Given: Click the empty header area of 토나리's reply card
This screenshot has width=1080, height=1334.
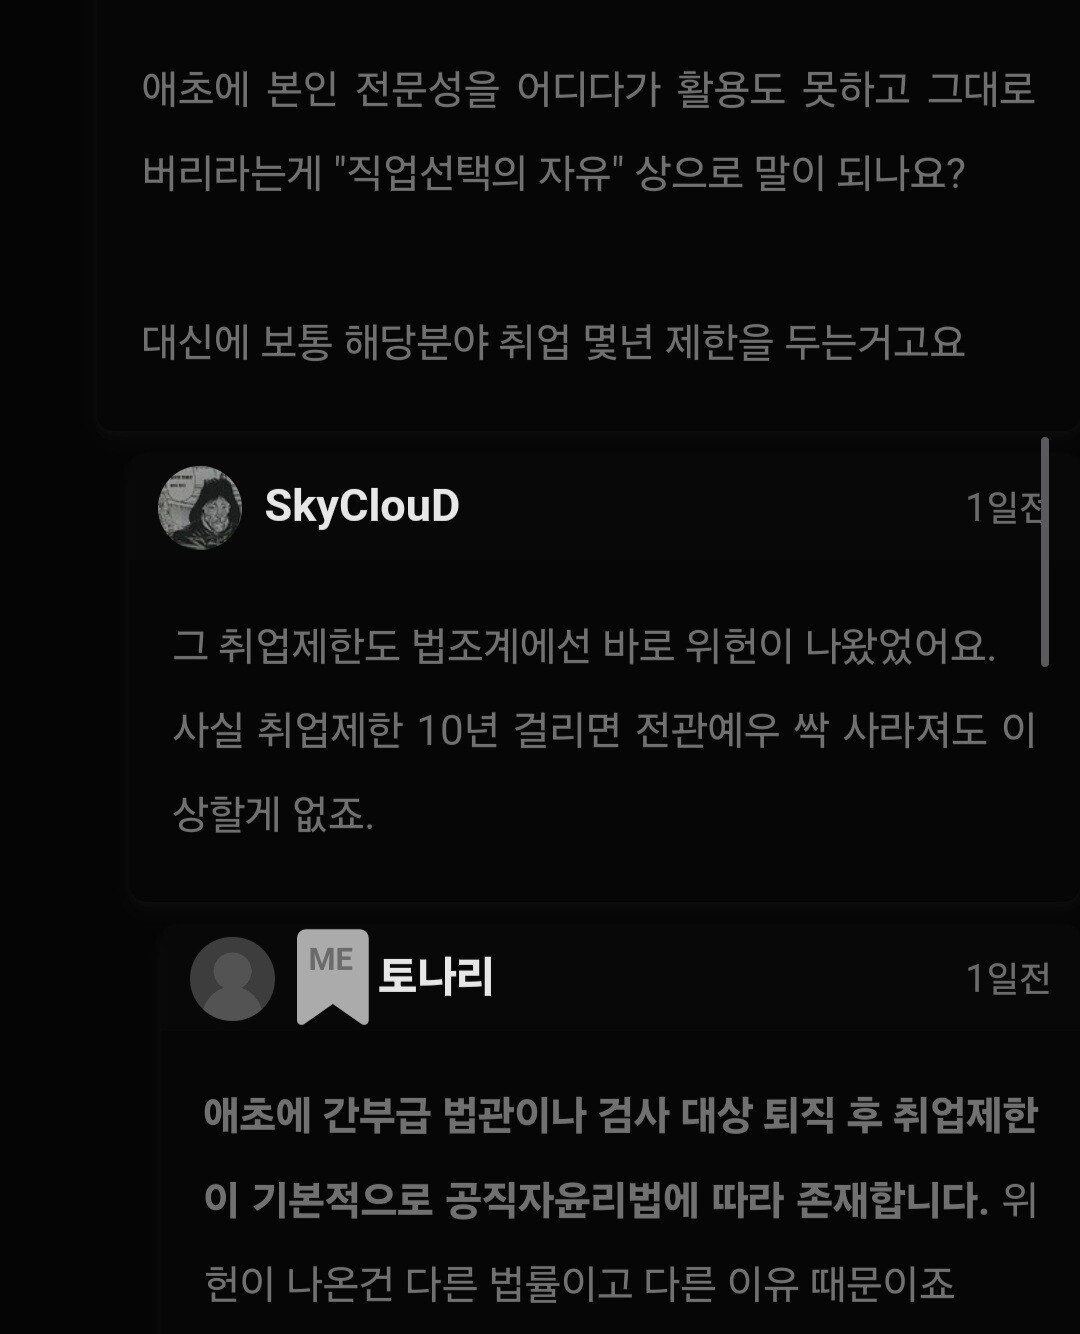Looking at the screenshot, I should pos(728,977).
